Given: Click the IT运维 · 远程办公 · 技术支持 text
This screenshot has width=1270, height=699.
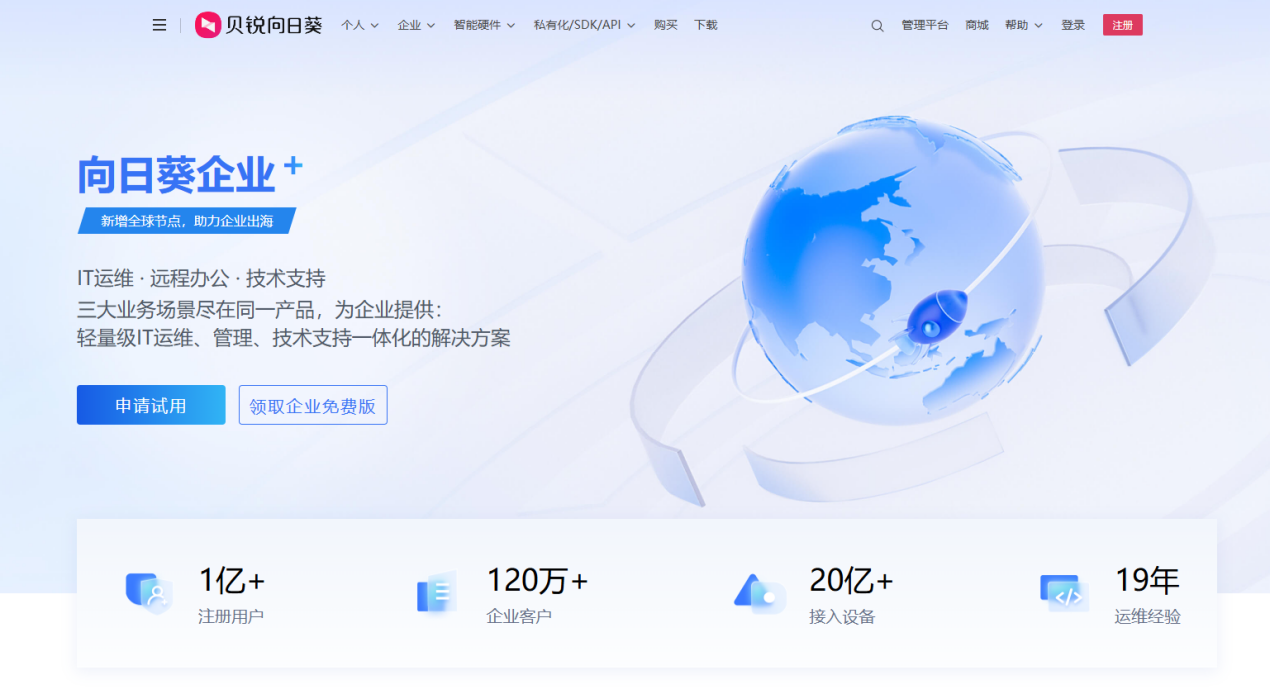Looking at the screenshot, I should pyautogui.click(x=201, y=278).
